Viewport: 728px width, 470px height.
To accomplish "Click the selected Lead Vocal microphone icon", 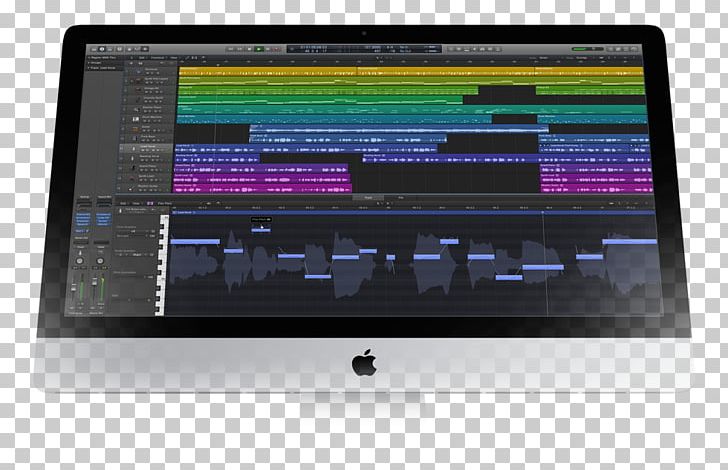I will point(134,149).
